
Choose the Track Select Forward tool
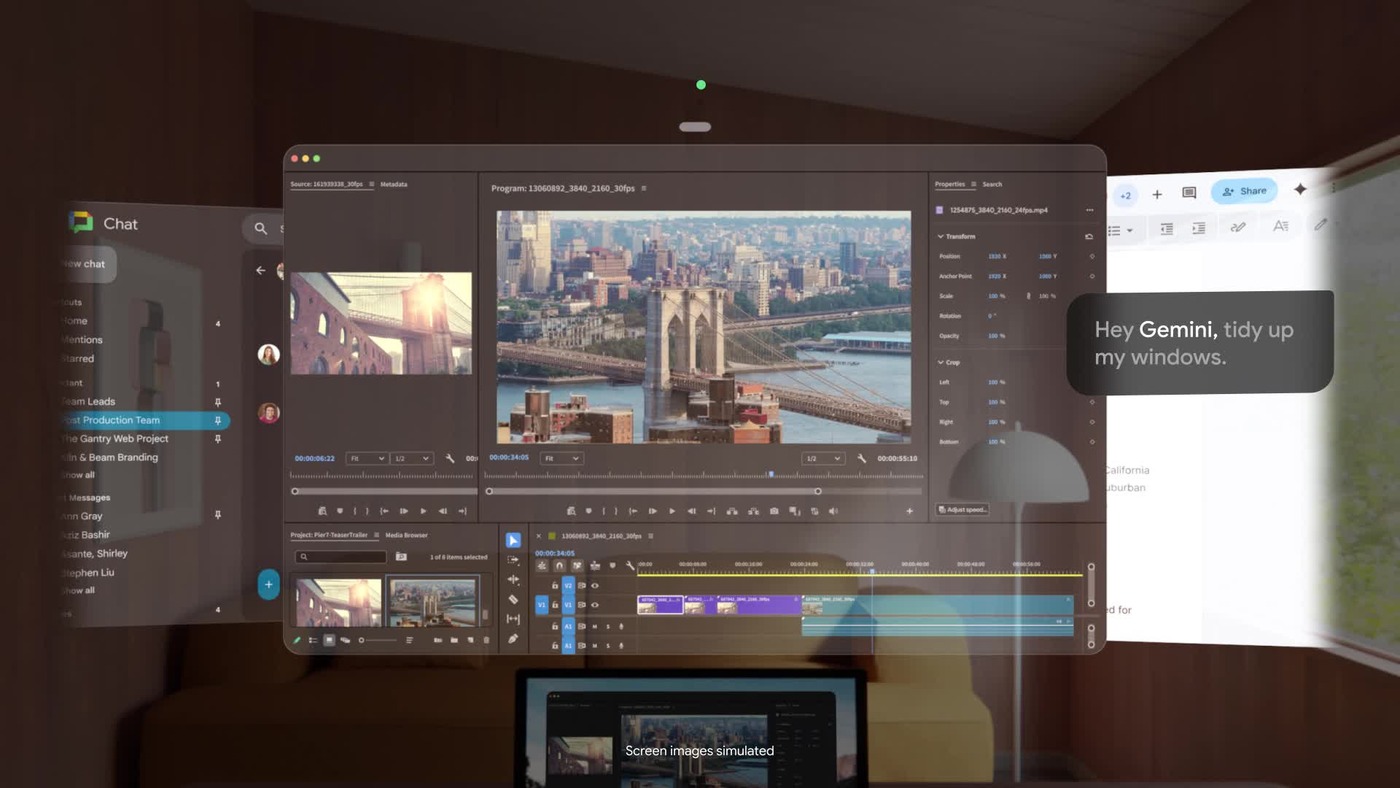(513, 560)
